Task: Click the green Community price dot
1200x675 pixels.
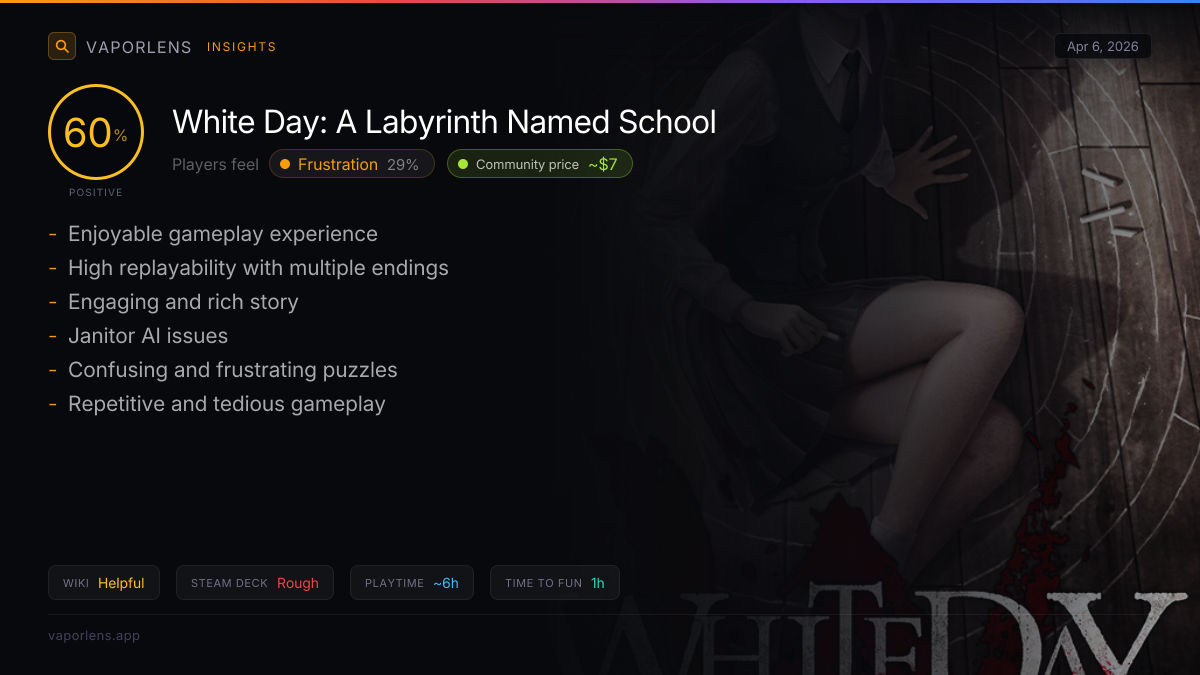Action: tap(463, 164)
